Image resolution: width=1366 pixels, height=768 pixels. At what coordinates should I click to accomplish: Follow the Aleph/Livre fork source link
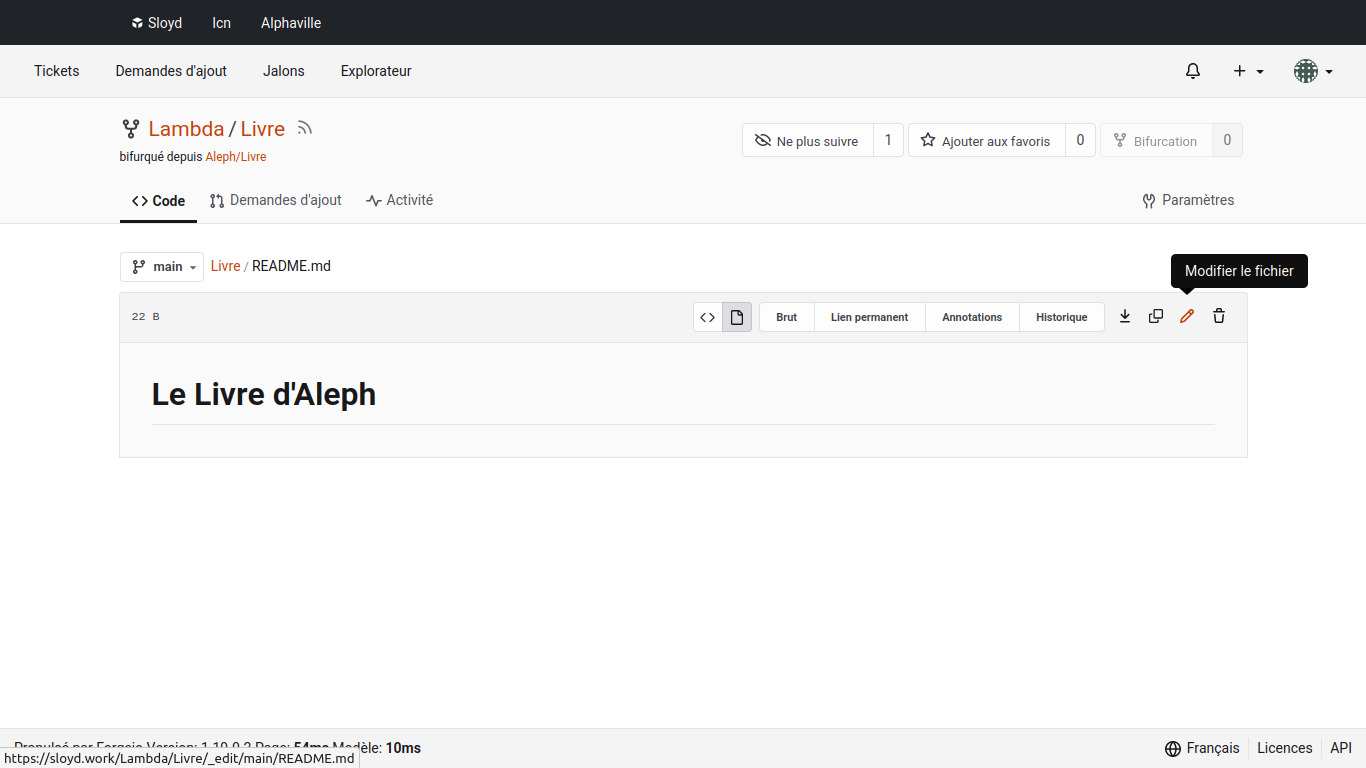(x=236, y=157)
